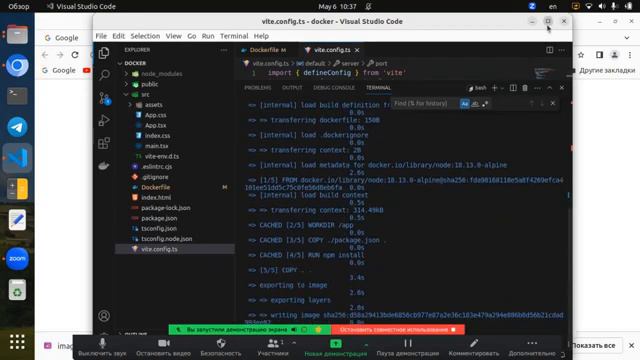Screen dimensions: 640x360
Task: Open the Help menu
Action: point(261,36)
